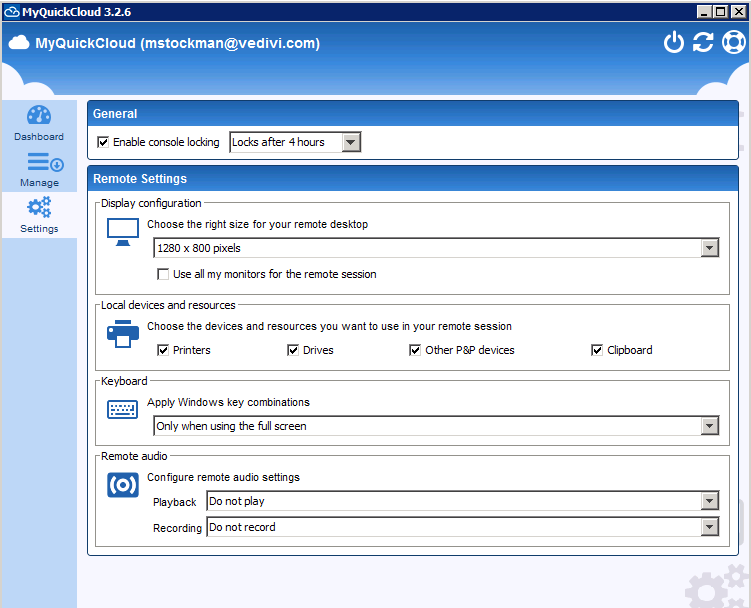Switch to the Dashboard tab label

(x=39, y=137)
